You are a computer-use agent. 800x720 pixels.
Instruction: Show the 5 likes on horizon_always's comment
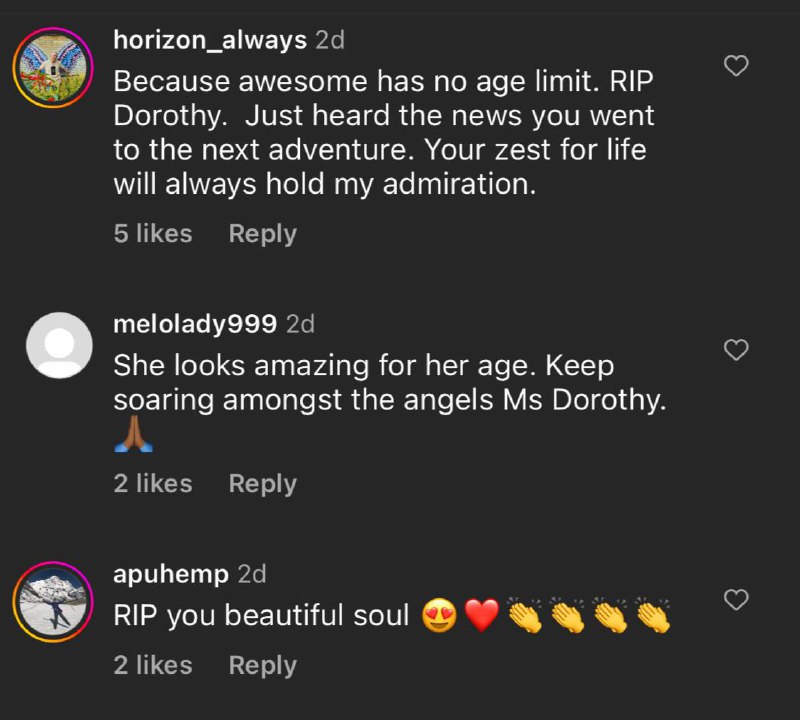tap(152, 234)
